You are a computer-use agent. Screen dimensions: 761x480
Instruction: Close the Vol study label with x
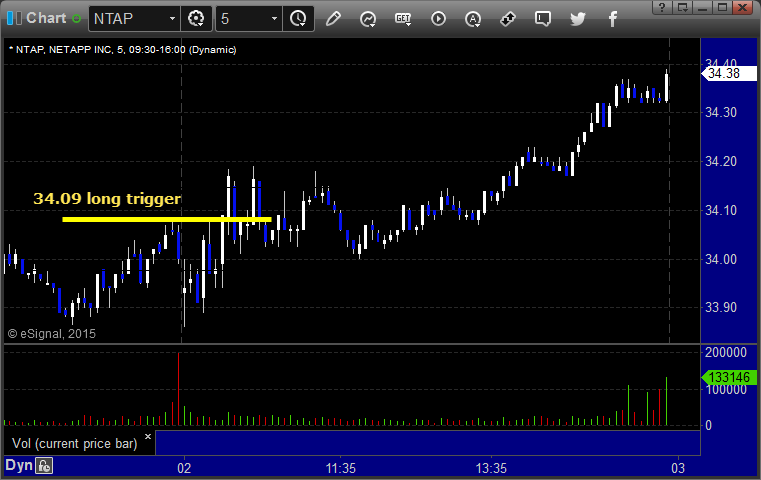pos(148,436)
